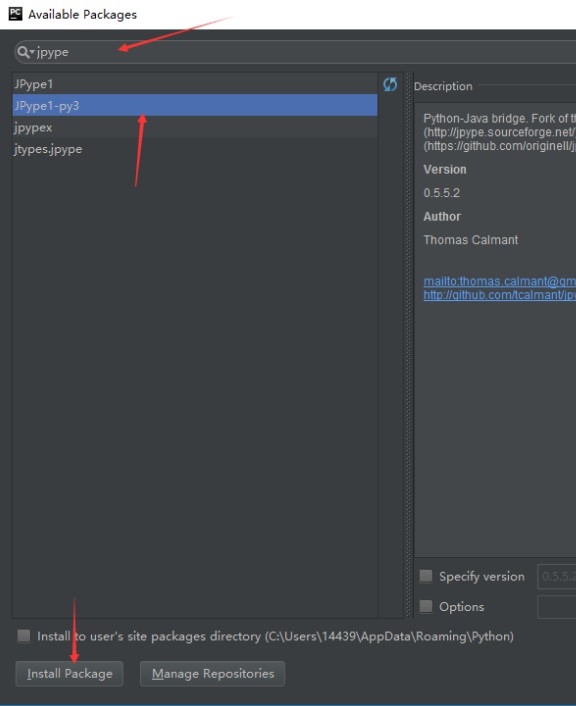The width and height of the screenshot is (576, 706).
Task: Choose jtypes.jpype from the package list
Action: (x=195, y=149)
